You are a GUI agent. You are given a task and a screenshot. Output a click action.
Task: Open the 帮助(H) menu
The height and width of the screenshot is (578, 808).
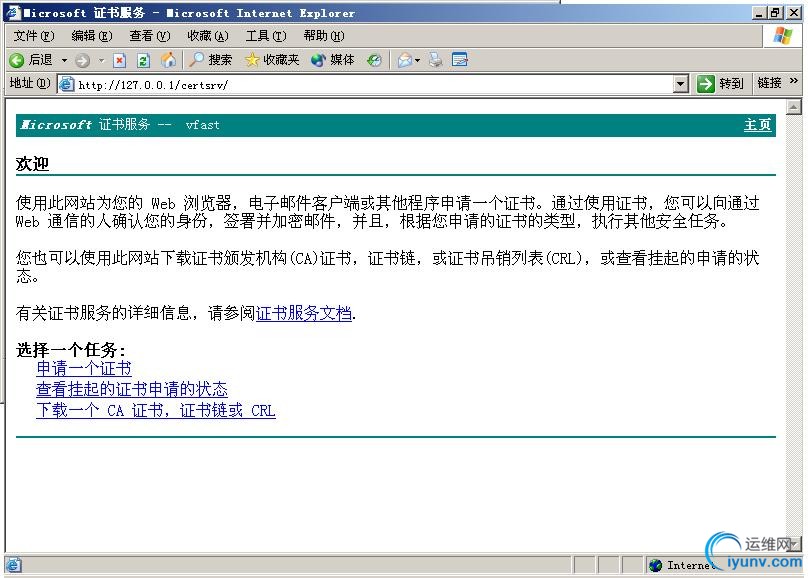[x=324, y=36]
